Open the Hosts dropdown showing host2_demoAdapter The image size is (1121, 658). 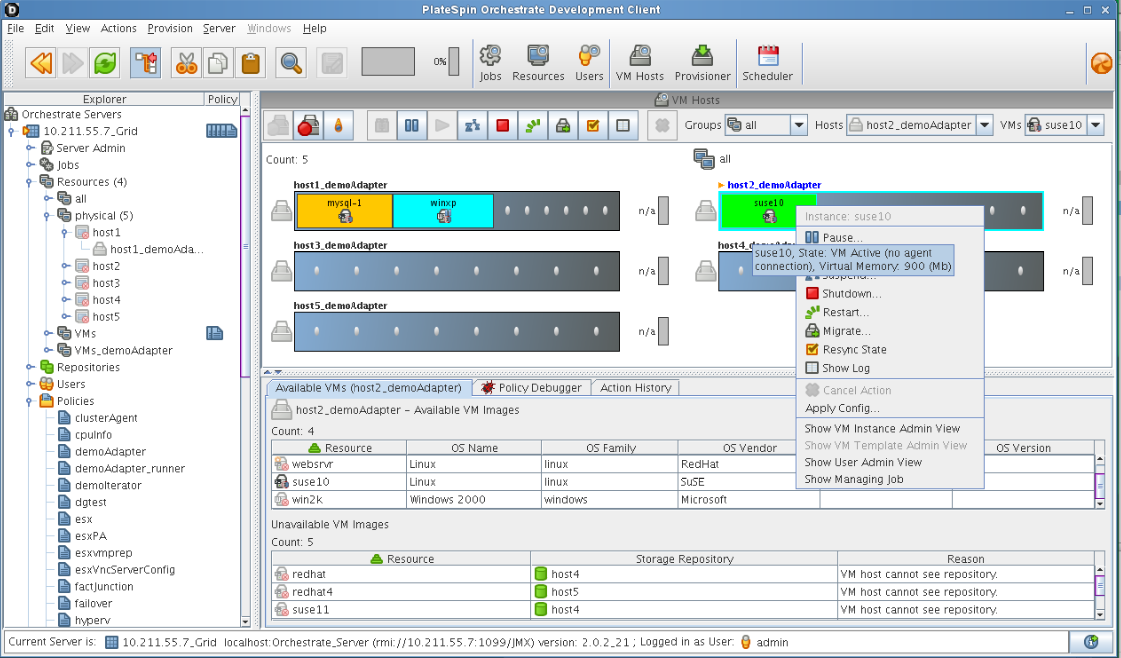pos(919,125)
